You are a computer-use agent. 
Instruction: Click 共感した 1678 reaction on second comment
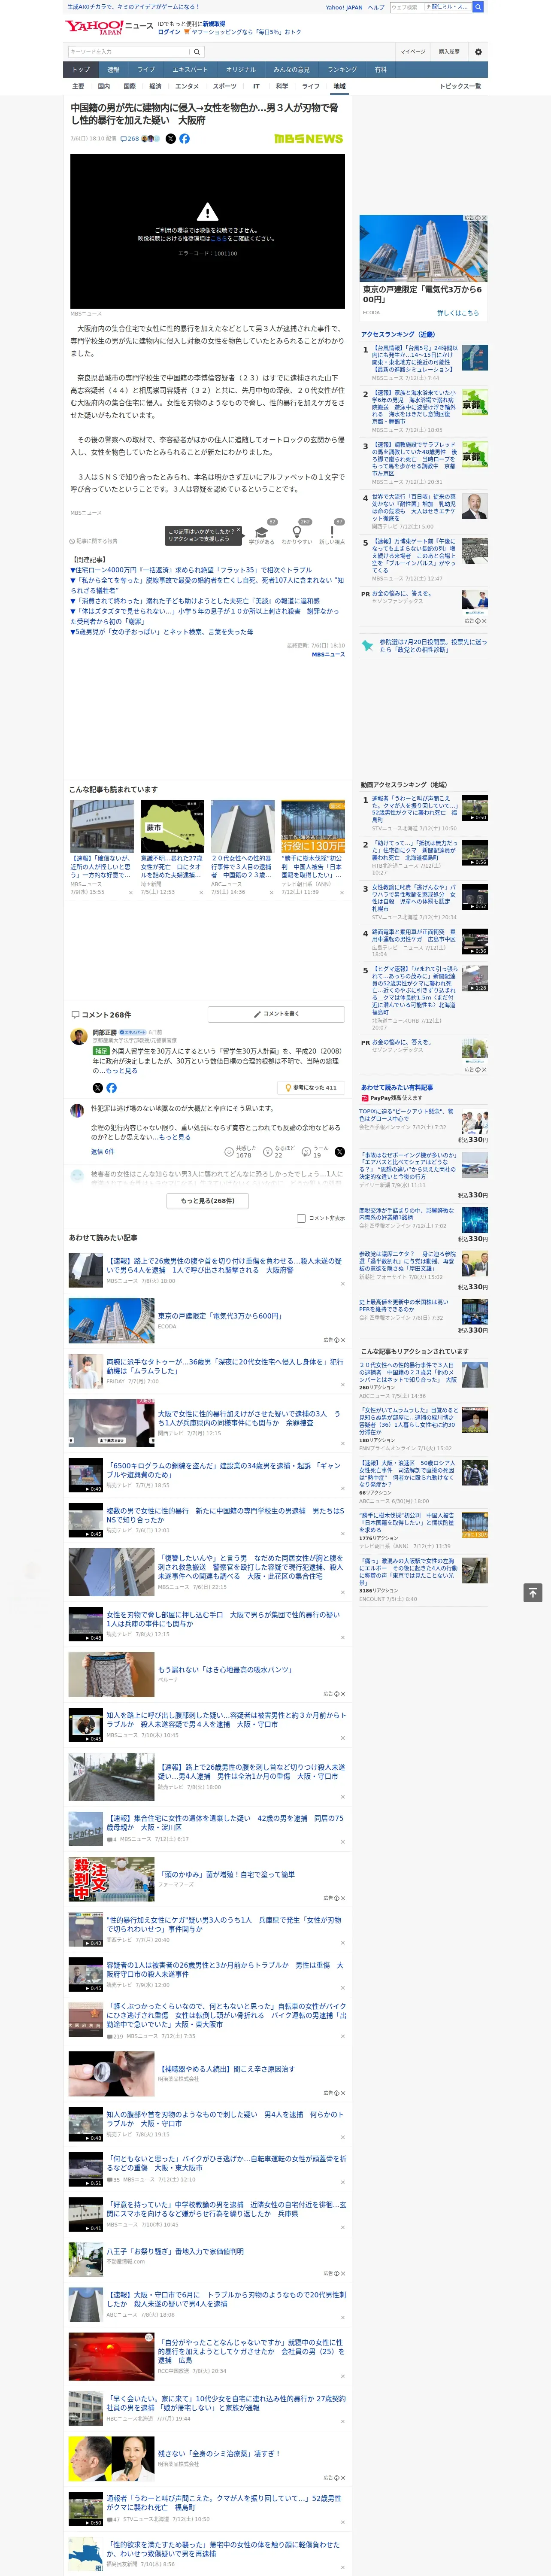(x=240, y=1151)
